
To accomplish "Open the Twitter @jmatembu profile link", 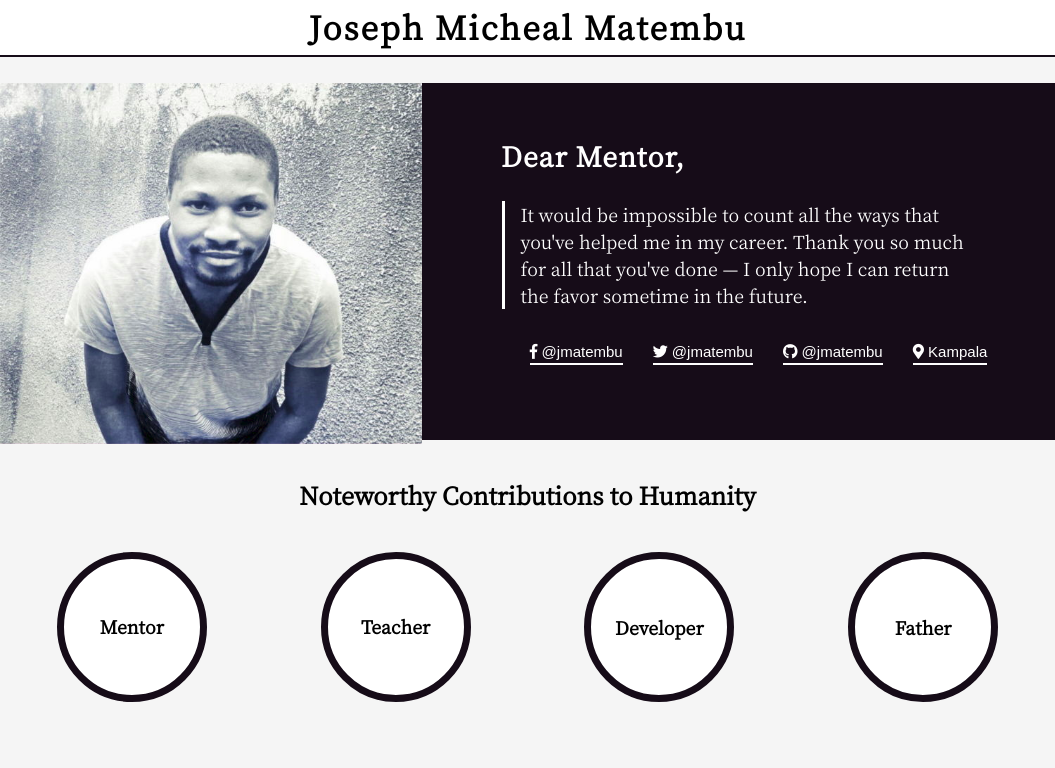I will point(712,352).
